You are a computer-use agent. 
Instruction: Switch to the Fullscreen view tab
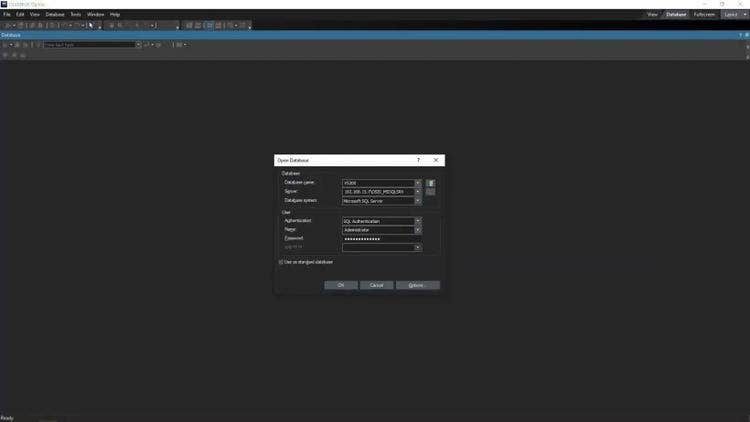click(704, 15)
